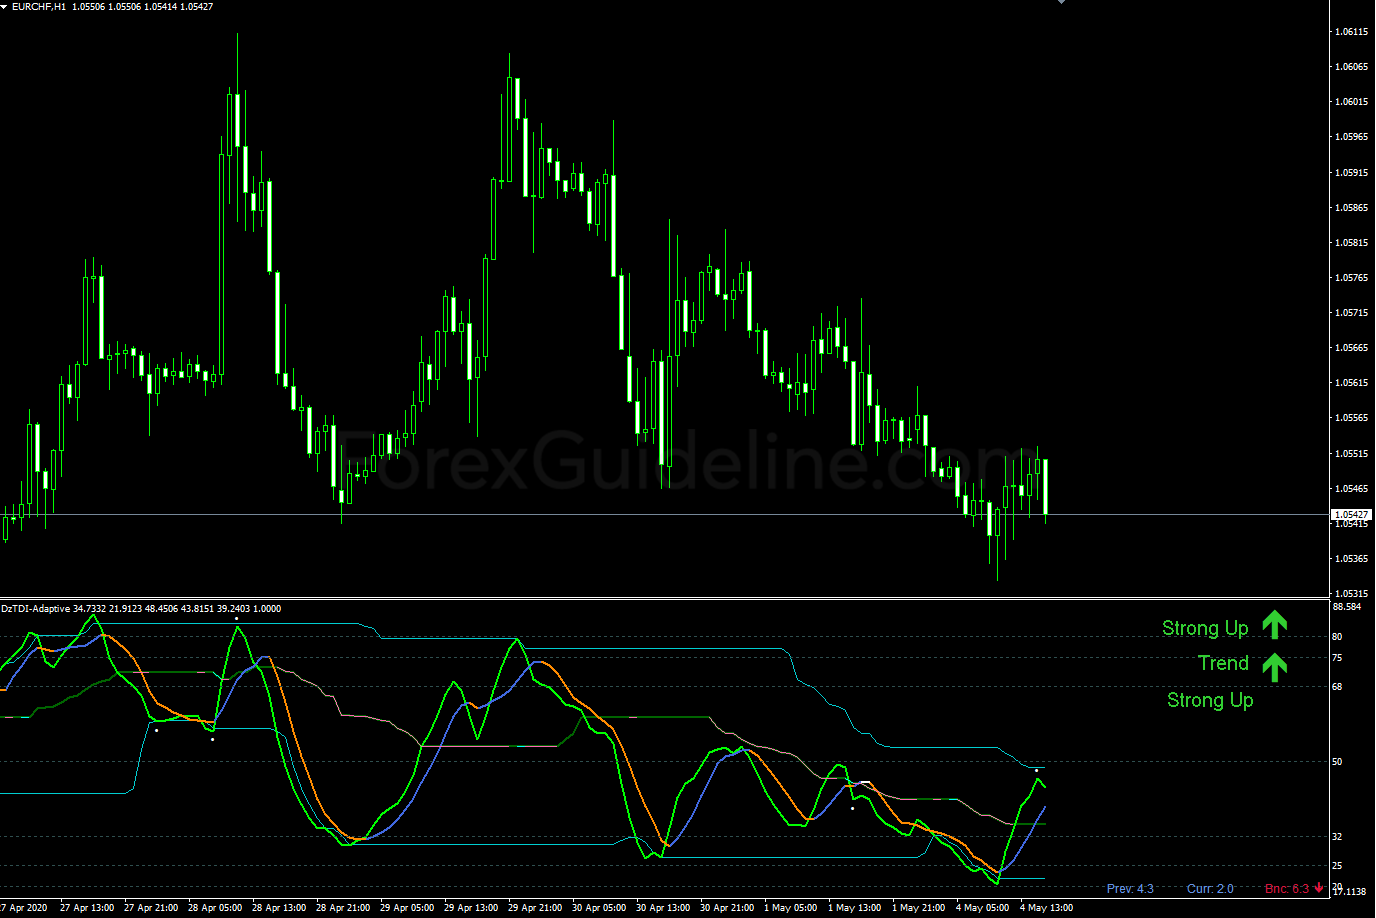Click the 30 Apr 21:00 time label
Viewport: 1376px width, 918px height.
[727, 908]
